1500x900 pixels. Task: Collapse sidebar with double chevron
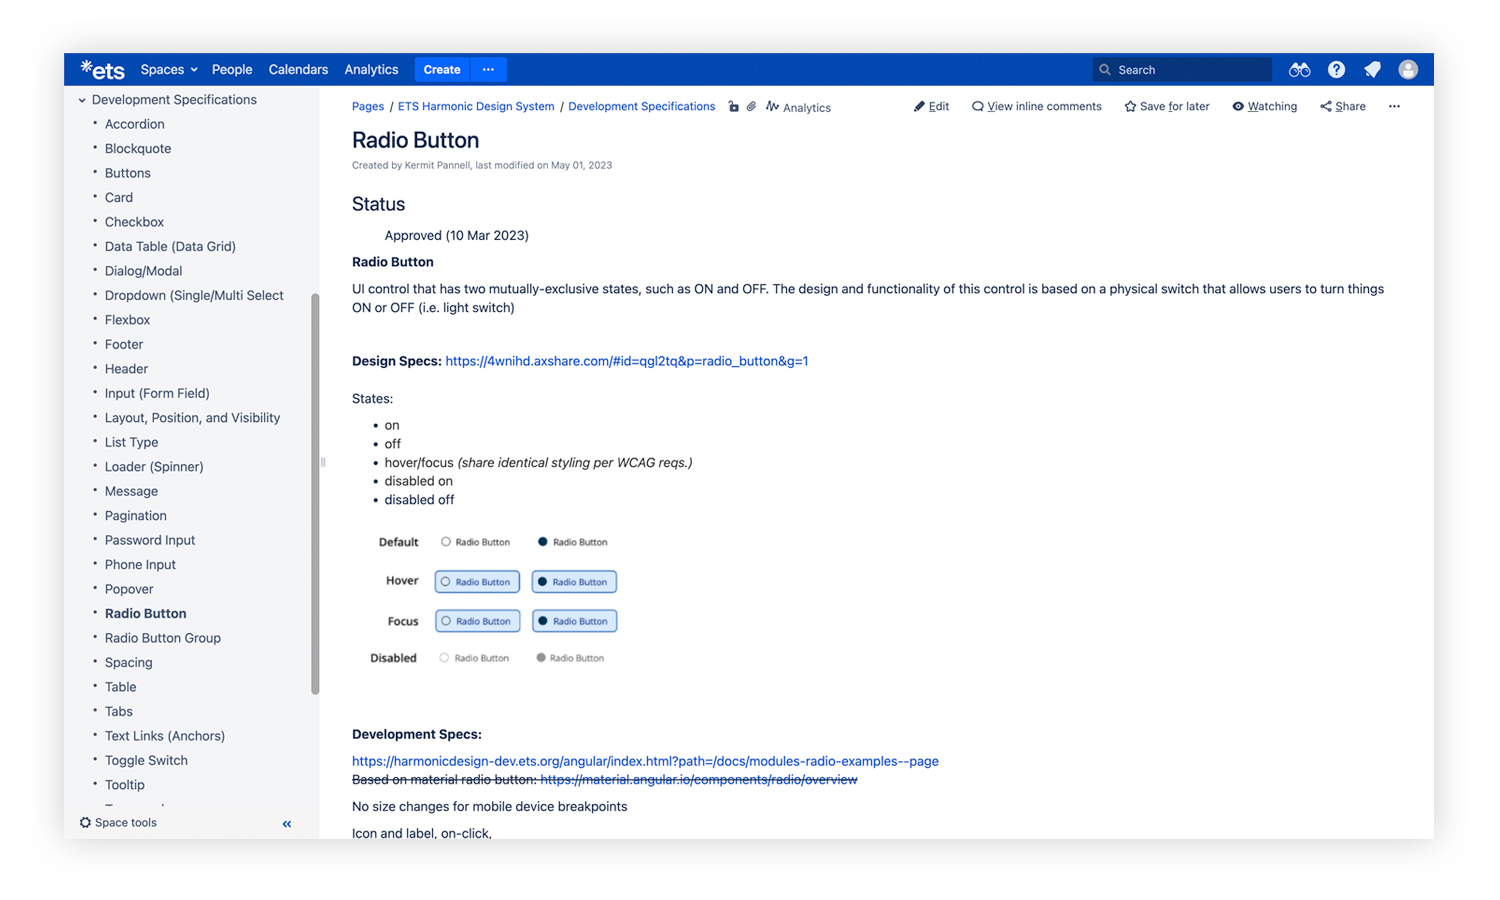[287, 824]
